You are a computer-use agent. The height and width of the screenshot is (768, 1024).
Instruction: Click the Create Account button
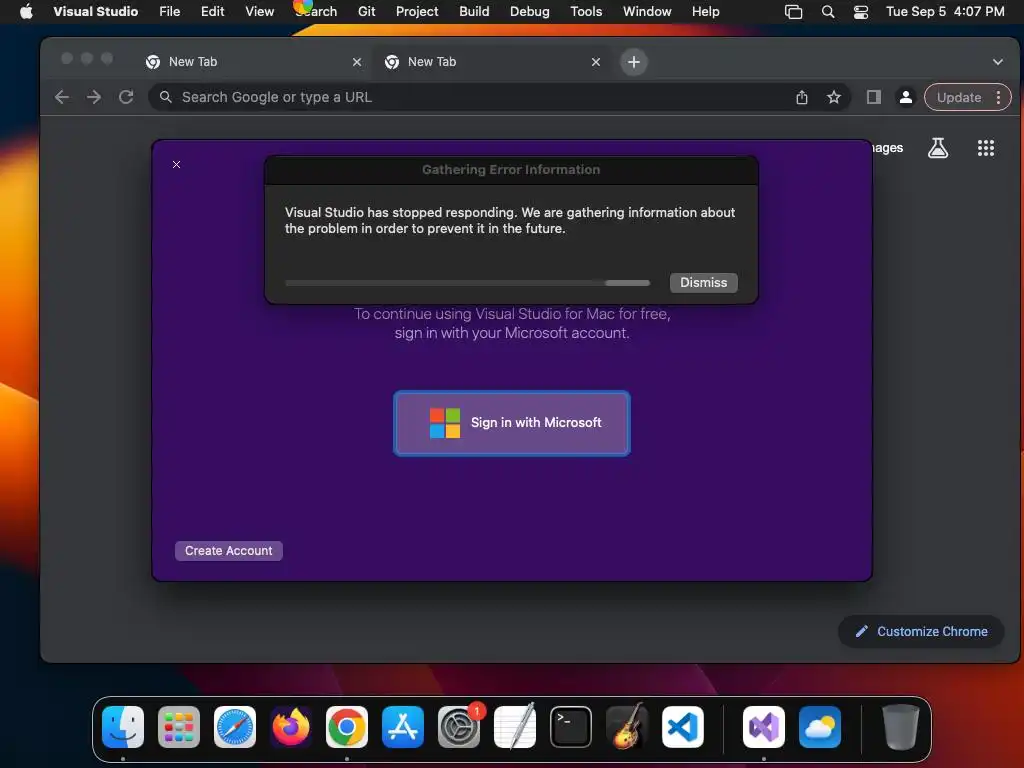pyautogui.click(x=229, y=551)
